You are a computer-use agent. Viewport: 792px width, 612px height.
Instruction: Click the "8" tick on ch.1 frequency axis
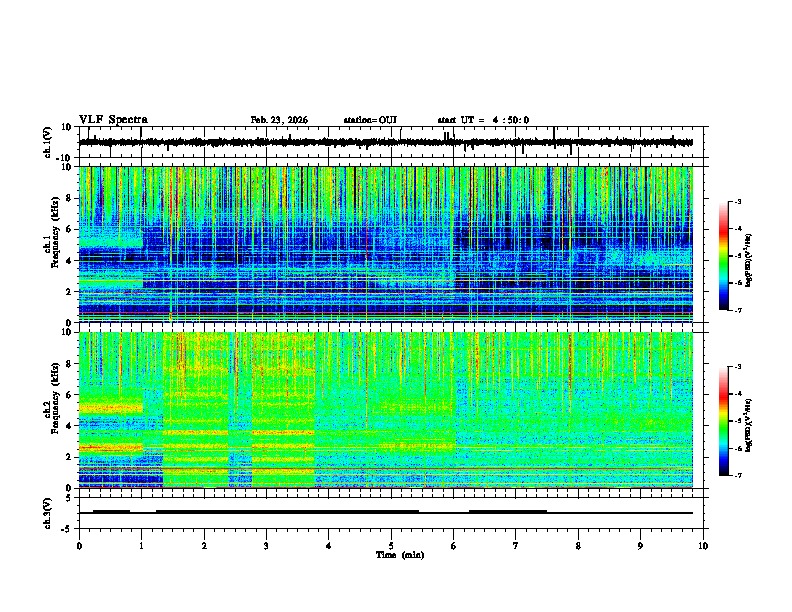[70, 198]
